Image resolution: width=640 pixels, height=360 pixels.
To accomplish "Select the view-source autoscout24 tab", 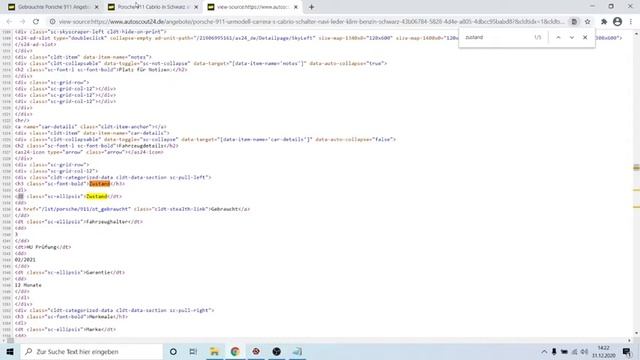I will [252, 7].
